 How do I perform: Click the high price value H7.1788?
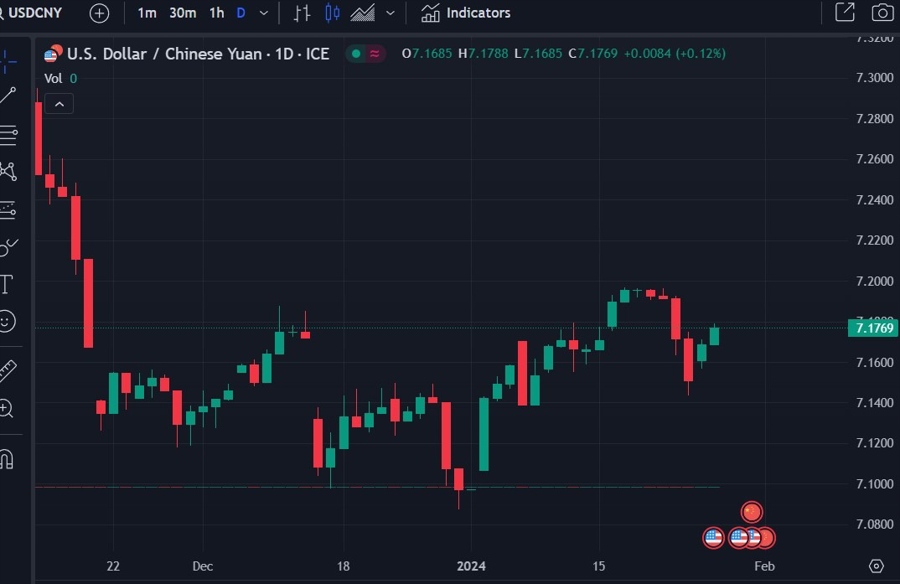(x=483, y=53)
